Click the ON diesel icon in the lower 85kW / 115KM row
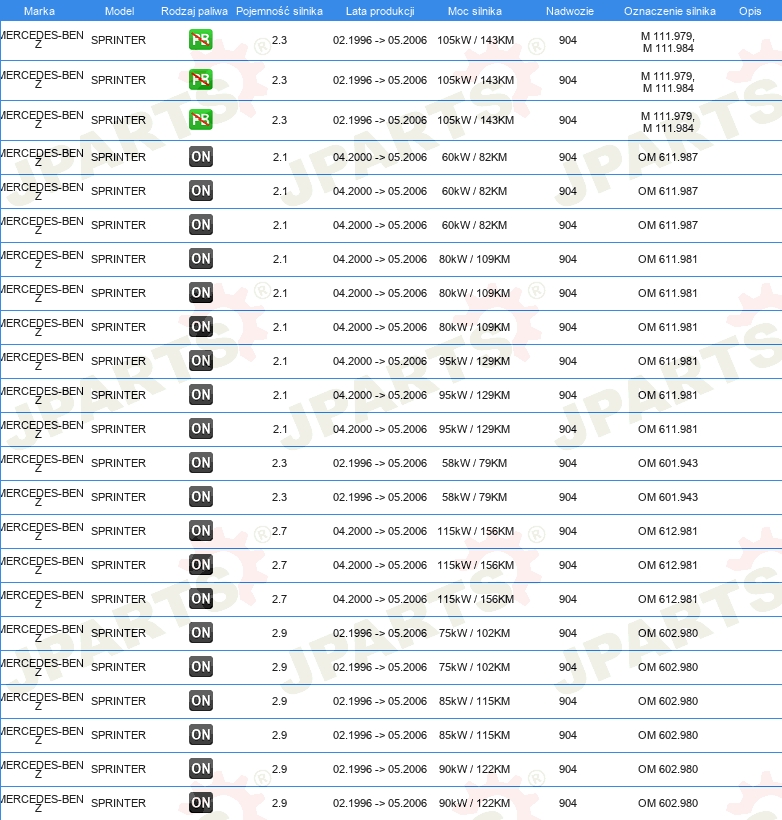Viewport: 782px width, 820px height. pos(201,734)
